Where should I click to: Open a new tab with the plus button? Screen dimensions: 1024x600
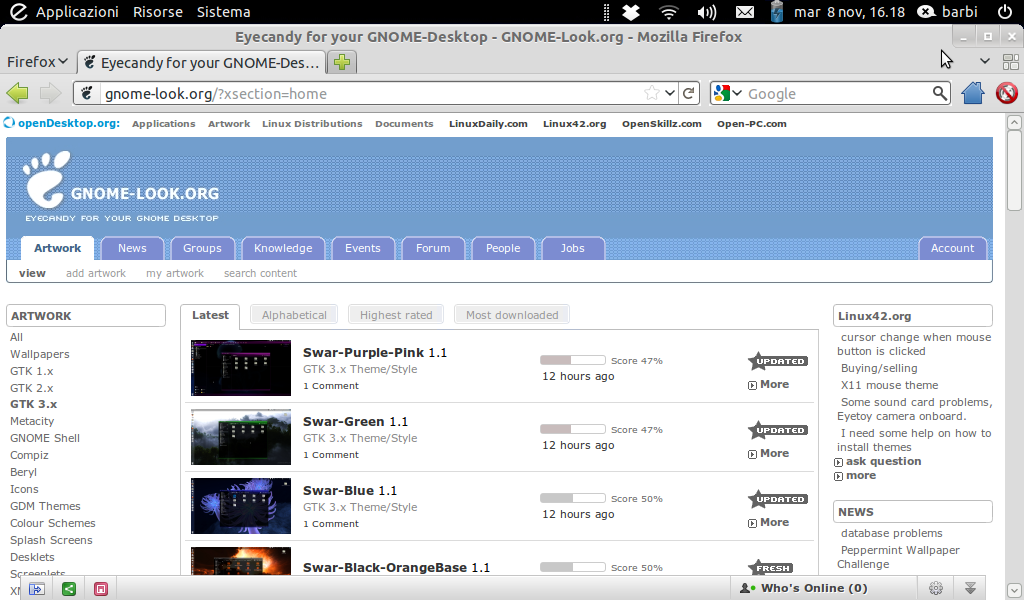click(342, 62)
